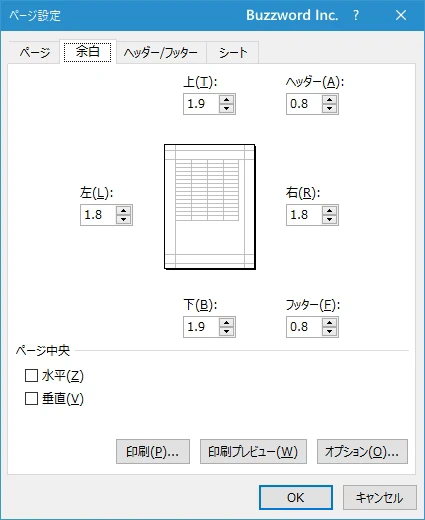The height and width of the screenshot is (520, 425).
Task: Click the 右(R) margin input field
Action: tap(304, 215)
